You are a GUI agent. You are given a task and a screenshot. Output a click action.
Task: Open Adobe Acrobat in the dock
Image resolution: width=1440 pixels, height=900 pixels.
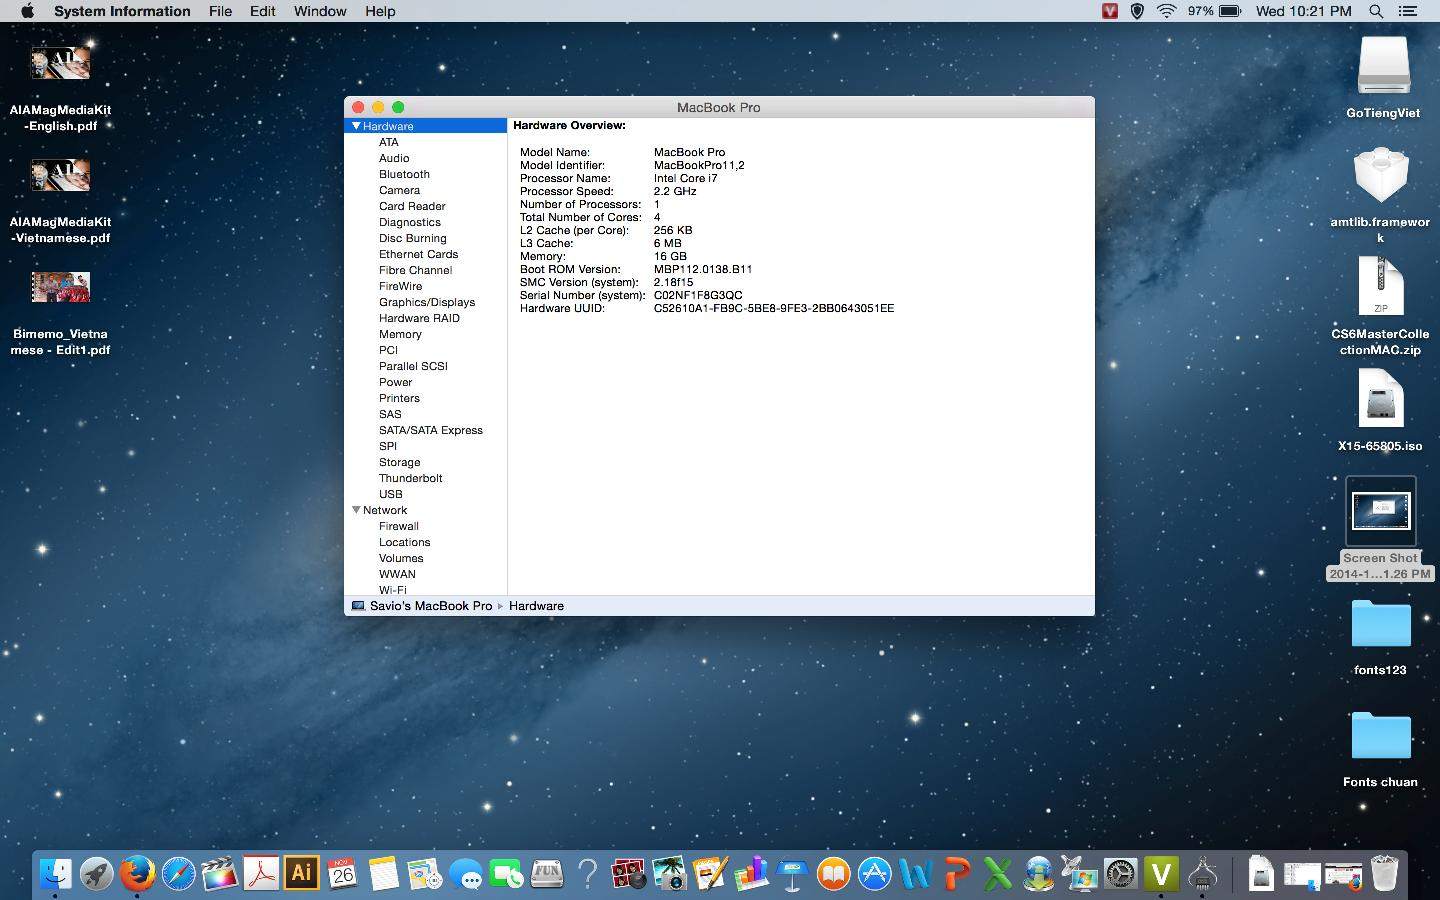tap(261, 874)
